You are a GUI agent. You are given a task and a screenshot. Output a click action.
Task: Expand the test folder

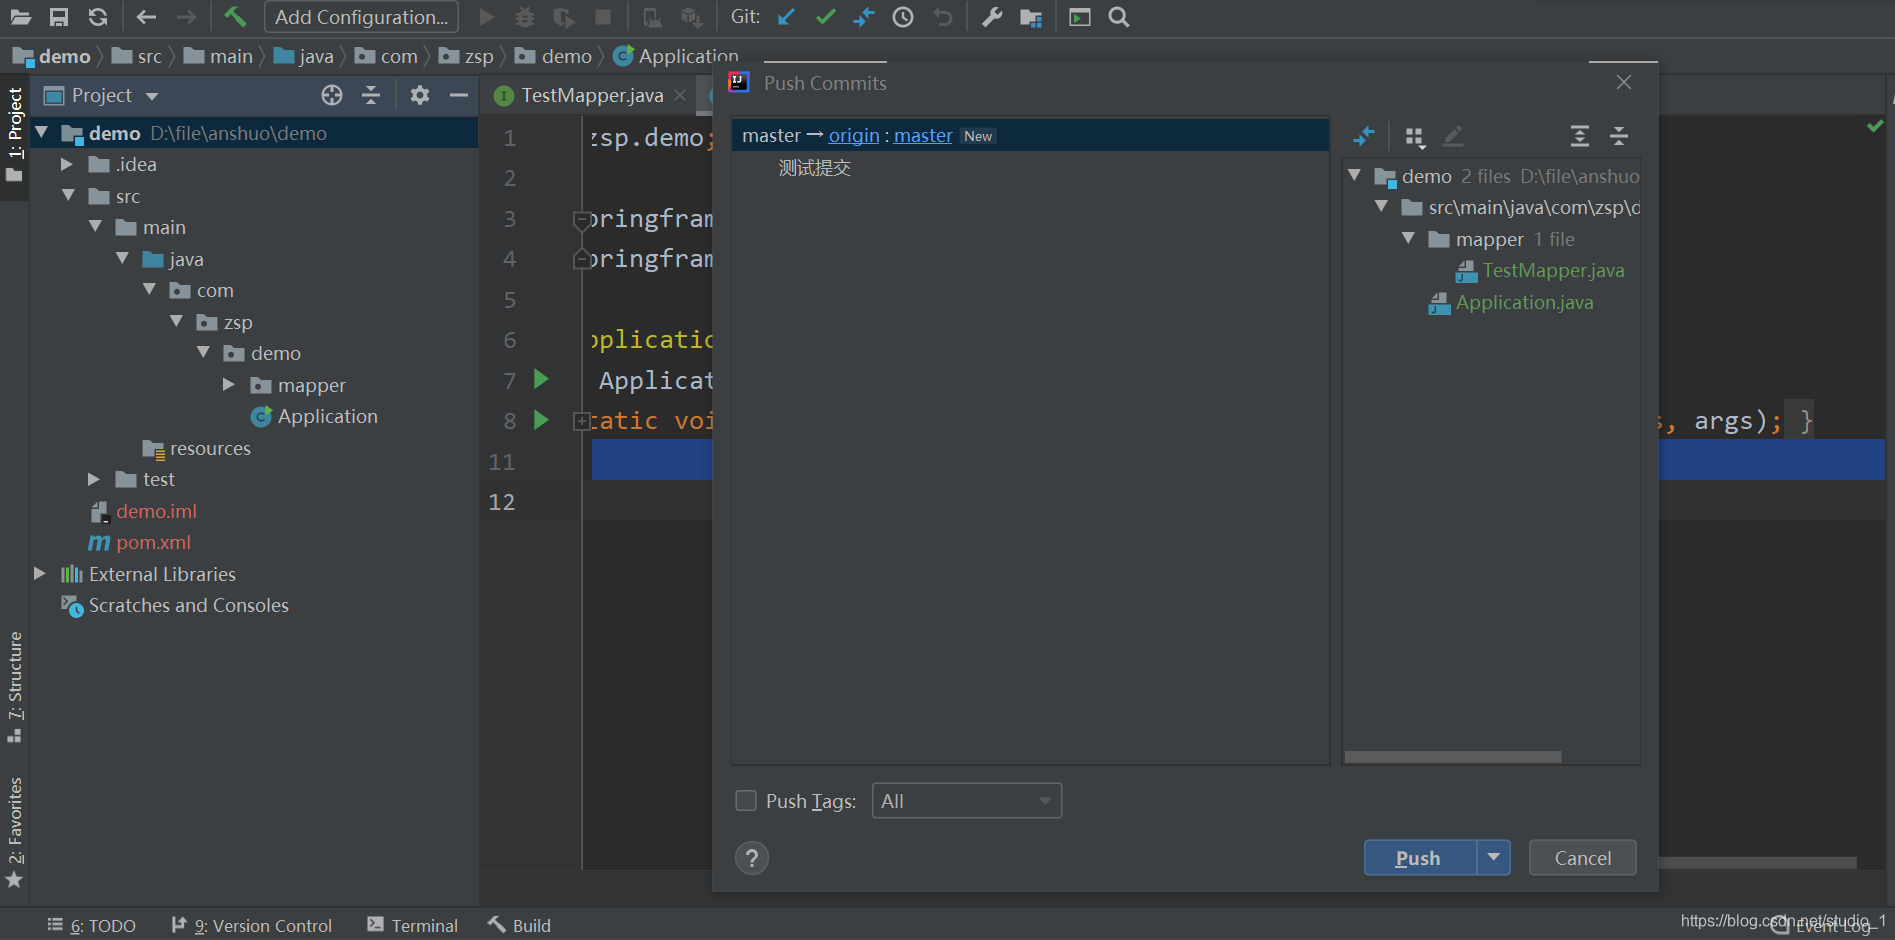tap(94, 479)
